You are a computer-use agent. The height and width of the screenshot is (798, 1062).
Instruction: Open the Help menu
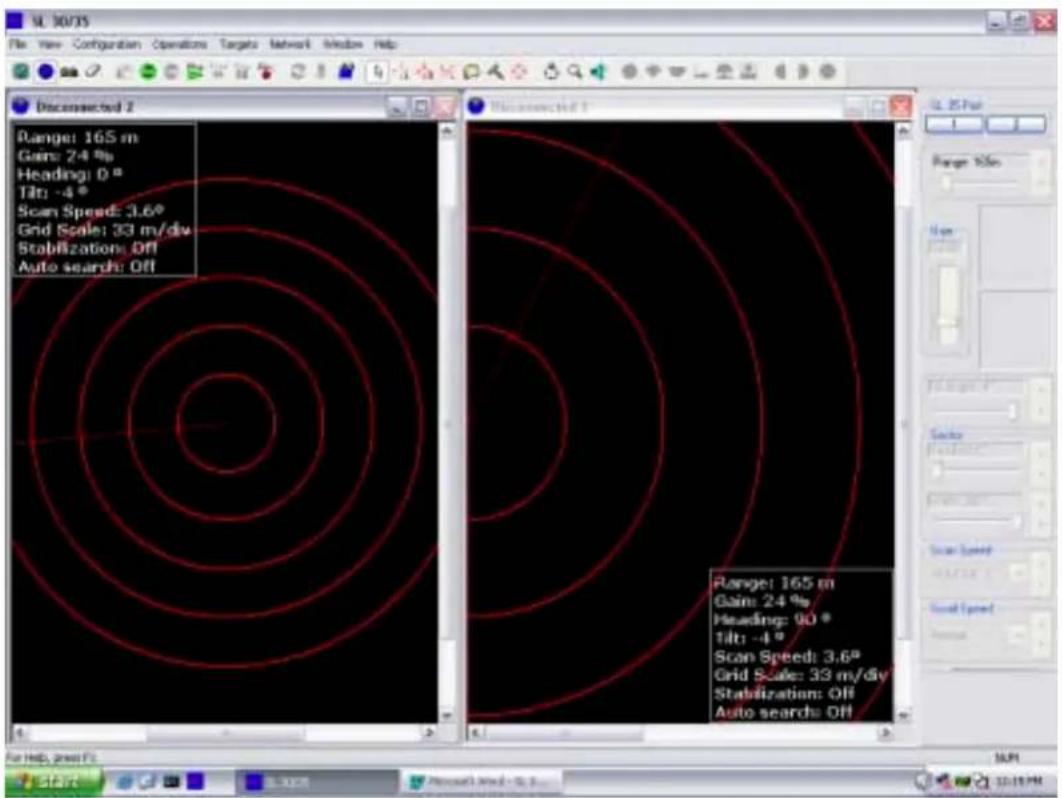pyautogui.click(x=385, y=44)
